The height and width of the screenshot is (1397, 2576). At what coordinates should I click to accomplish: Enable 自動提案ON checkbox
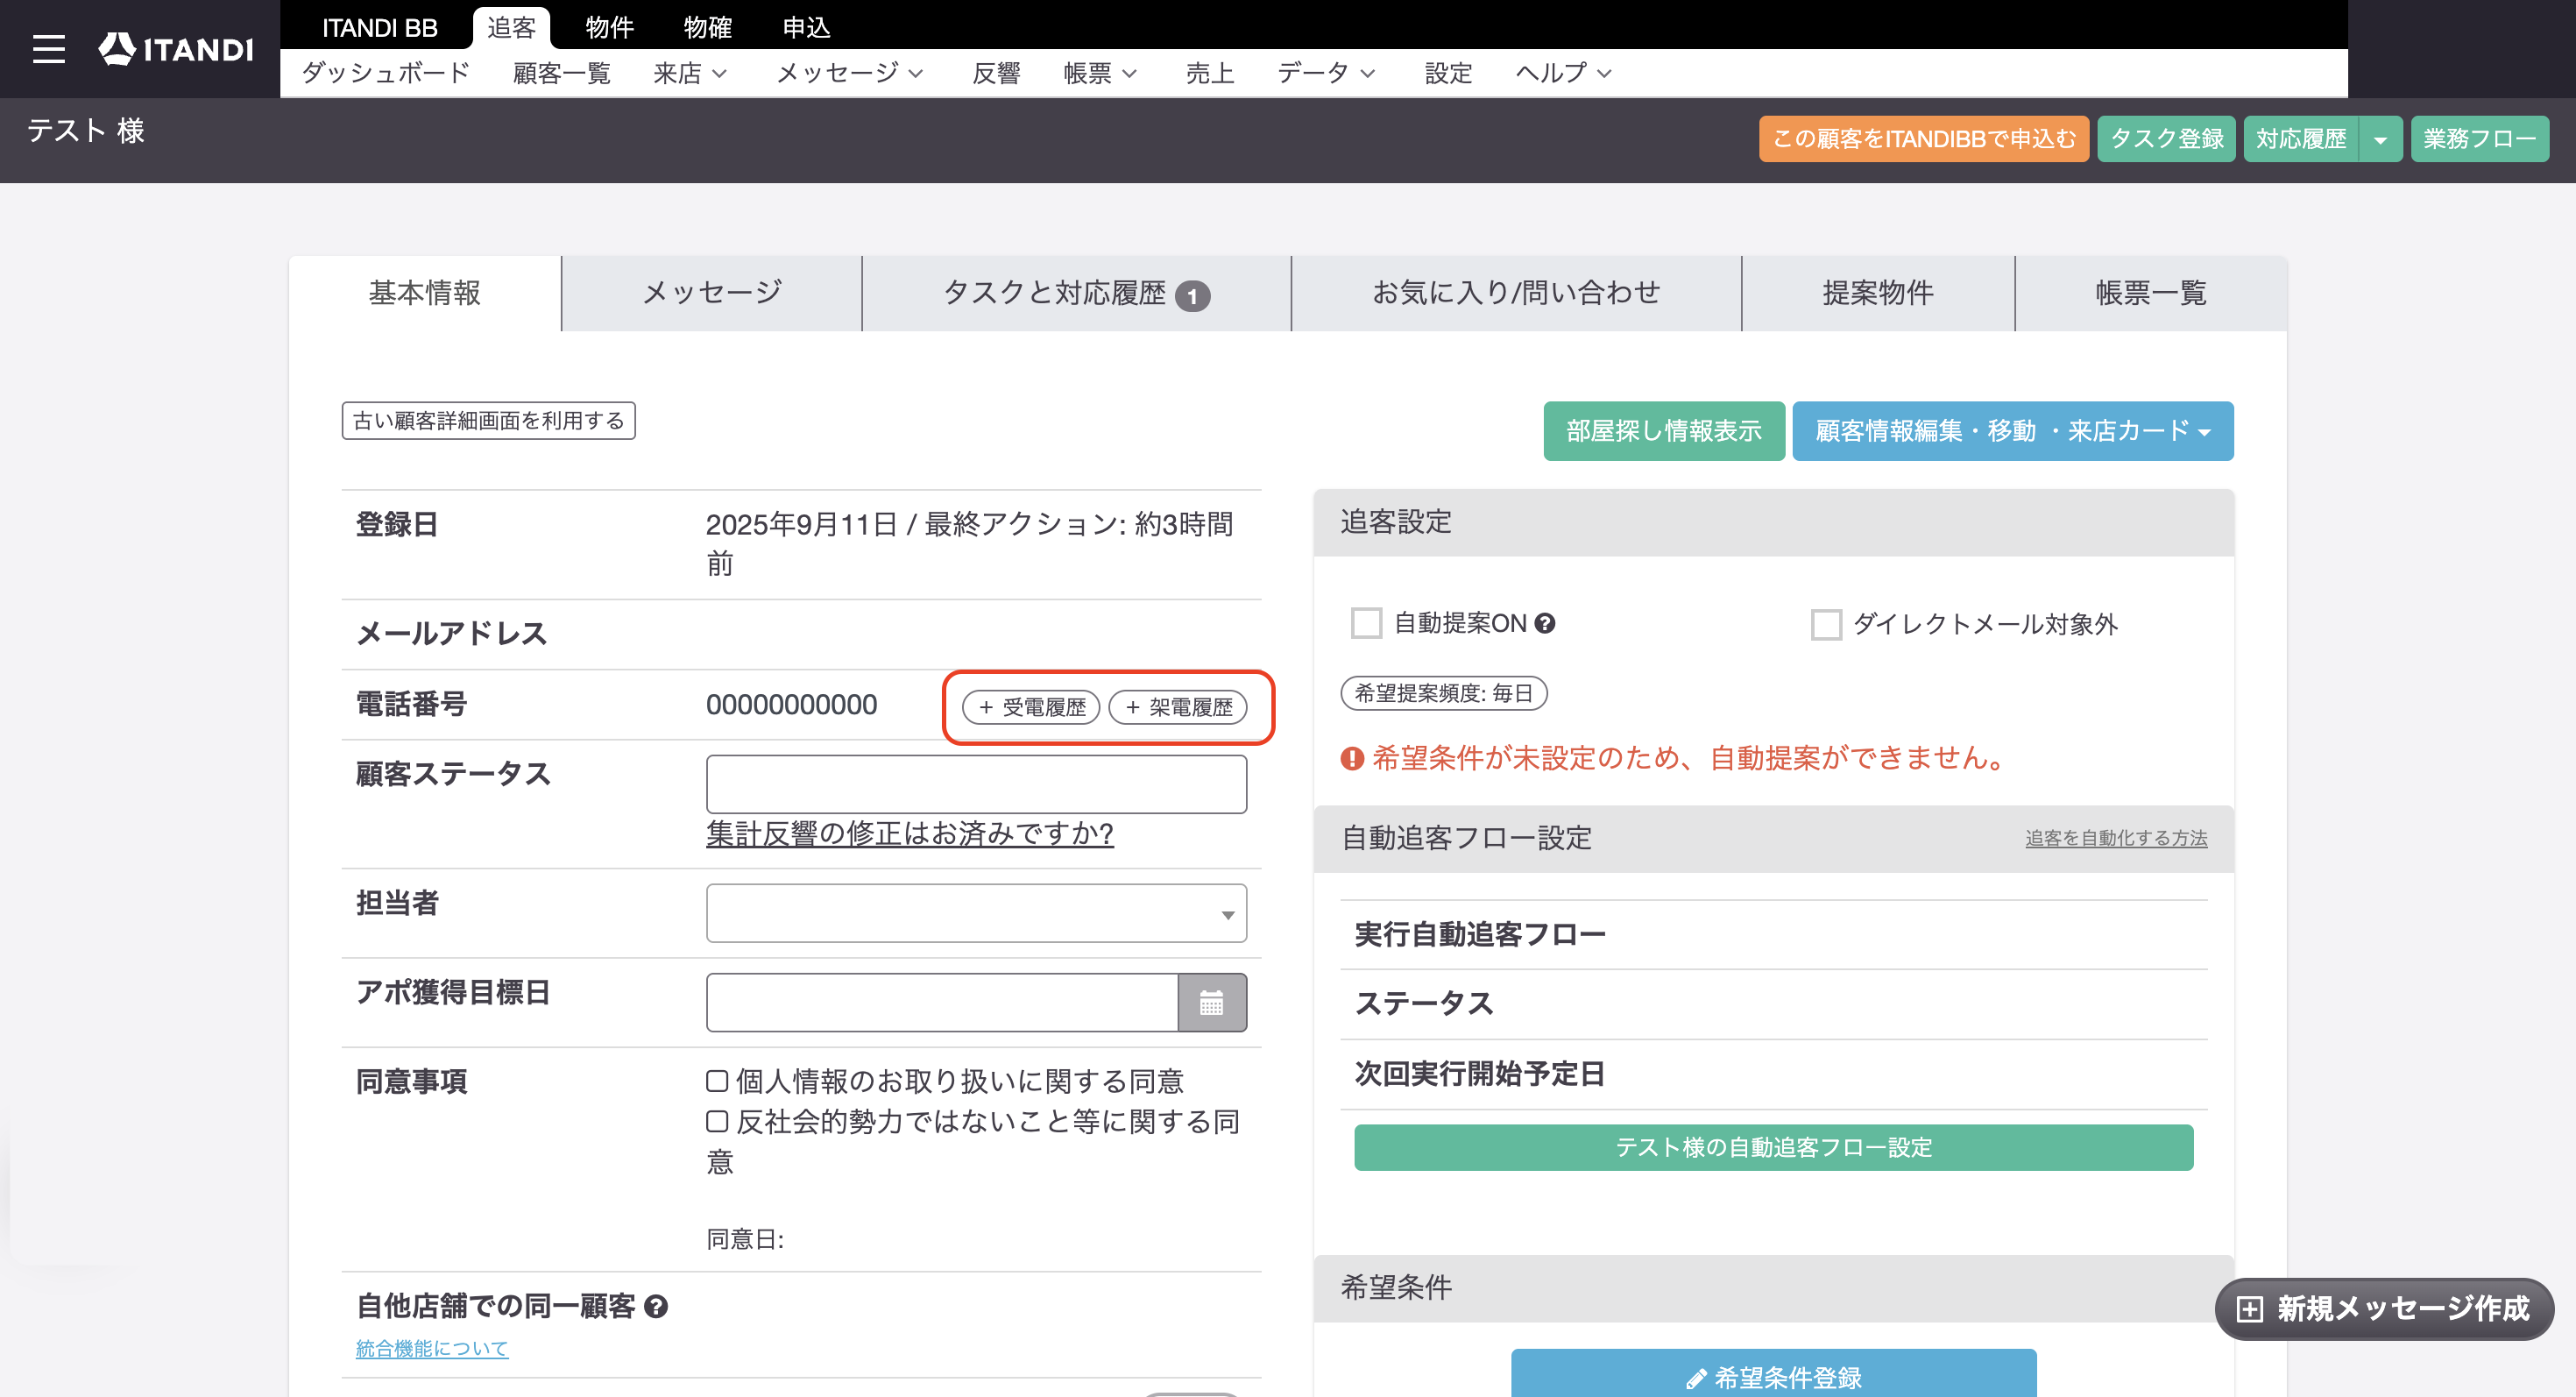1366,623
